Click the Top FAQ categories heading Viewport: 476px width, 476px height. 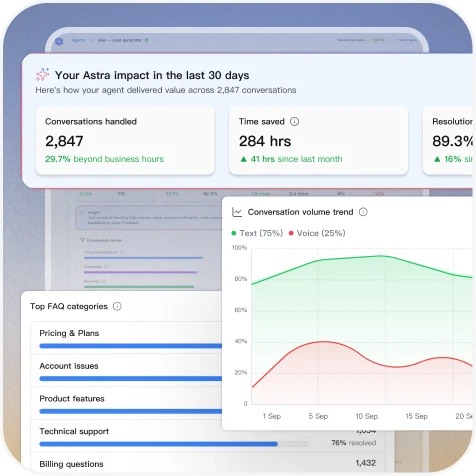[x=69, y=306]
